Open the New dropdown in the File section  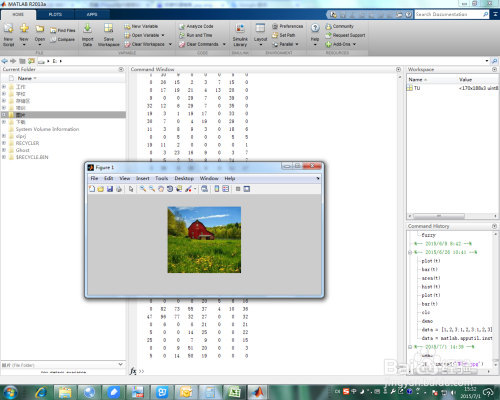point(24,34)
